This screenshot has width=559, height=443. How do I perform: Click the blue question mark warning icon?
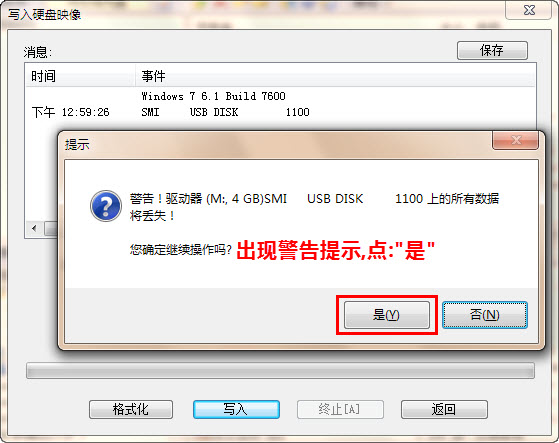pyautogui.click(x=106, y=206)
